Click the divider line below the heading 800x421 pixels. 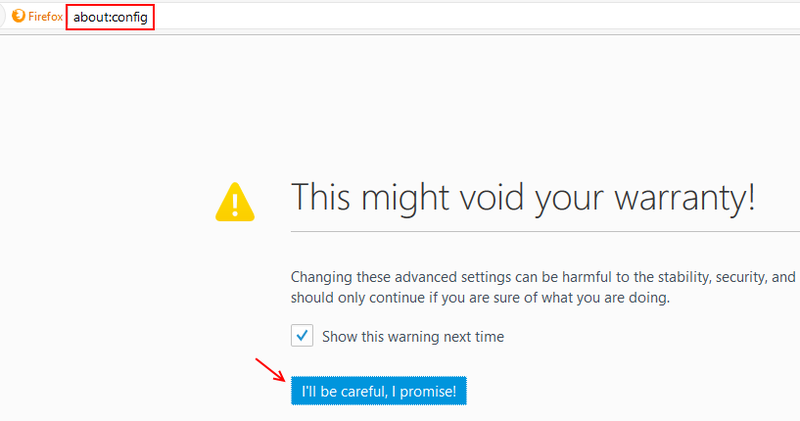point(545,231)
